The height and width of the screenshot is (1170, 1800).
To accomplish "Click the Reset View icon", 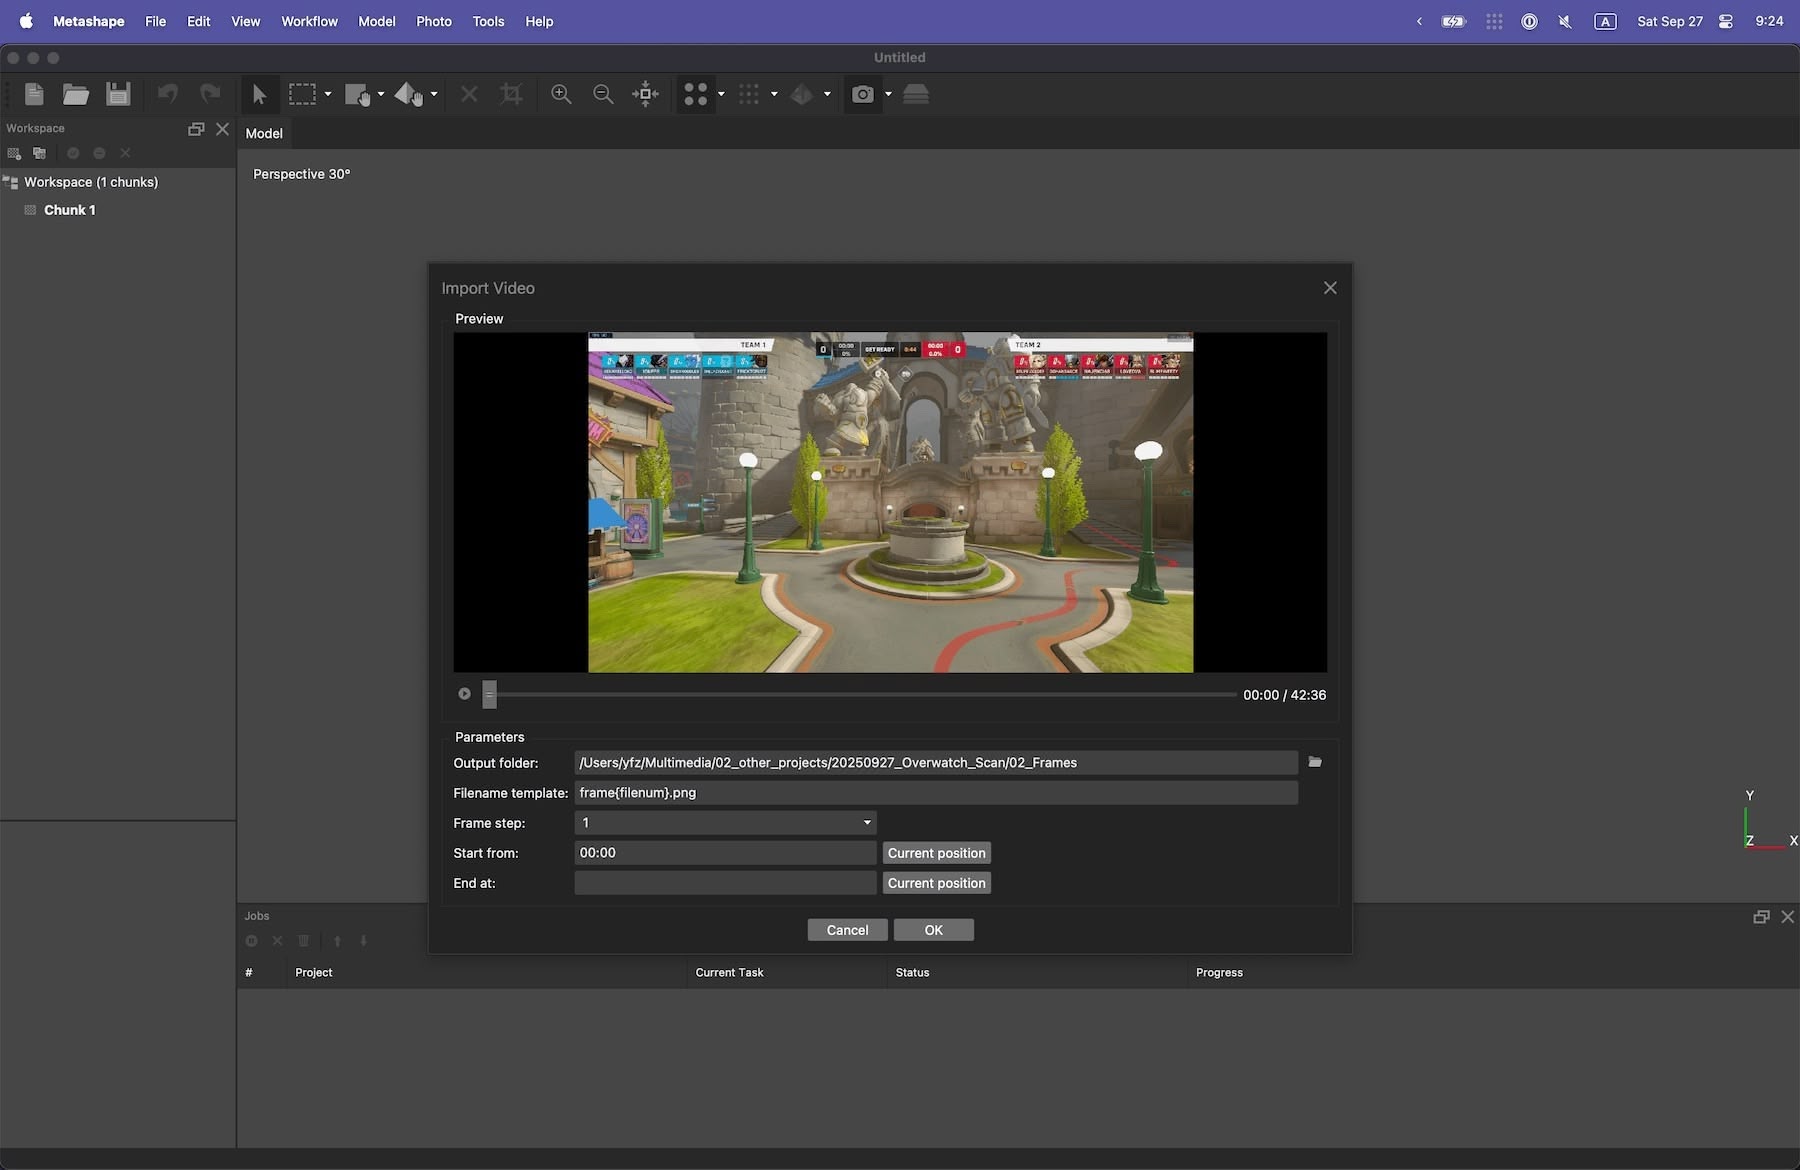I will 645,94.
